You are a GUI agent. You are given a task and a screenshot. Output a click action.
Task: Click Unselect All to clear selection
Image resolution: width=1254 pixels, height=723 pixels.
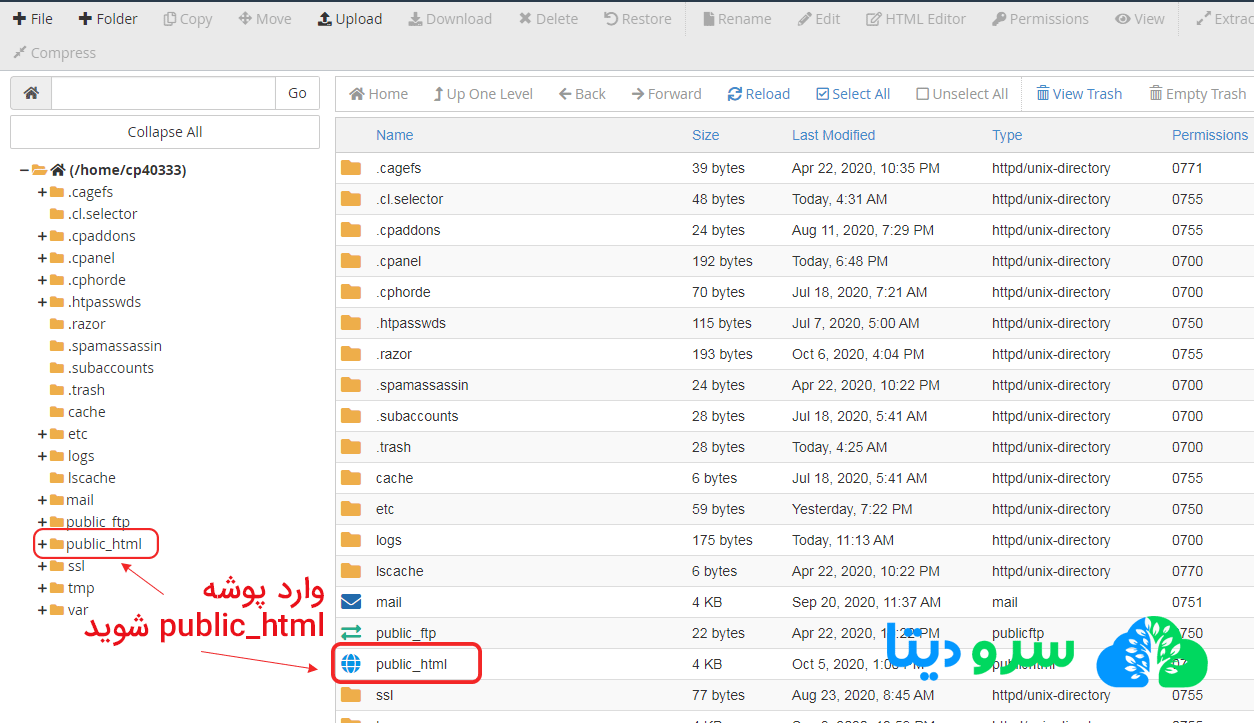coord(961,93)
